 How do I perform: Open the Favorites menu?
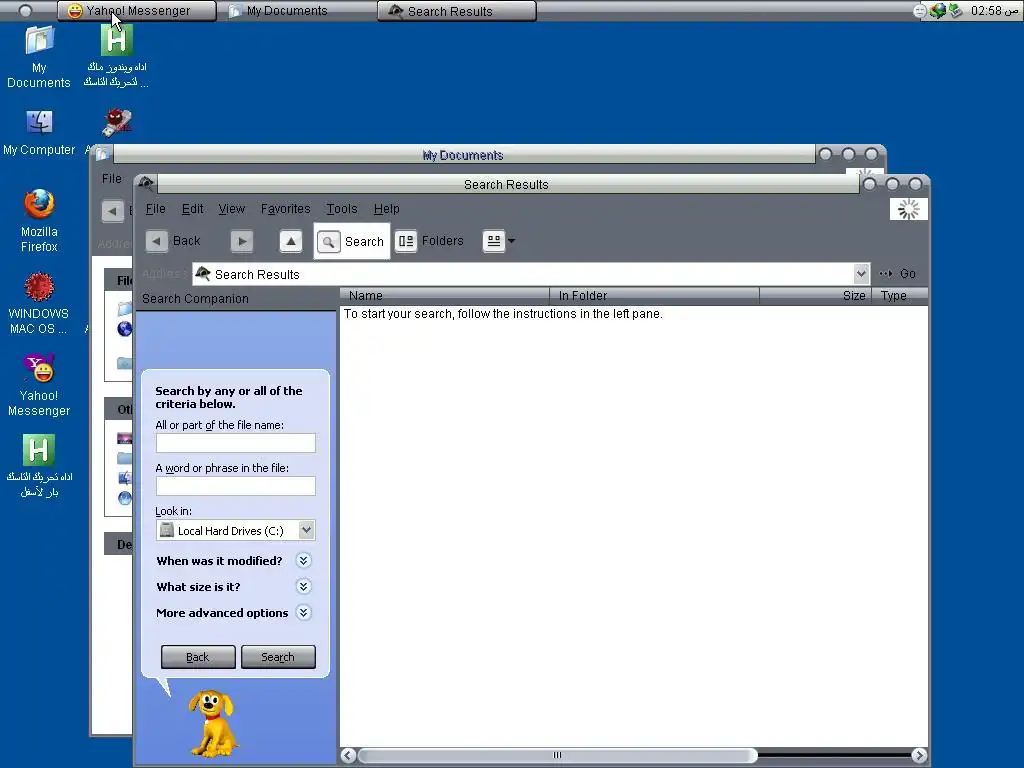285,209
